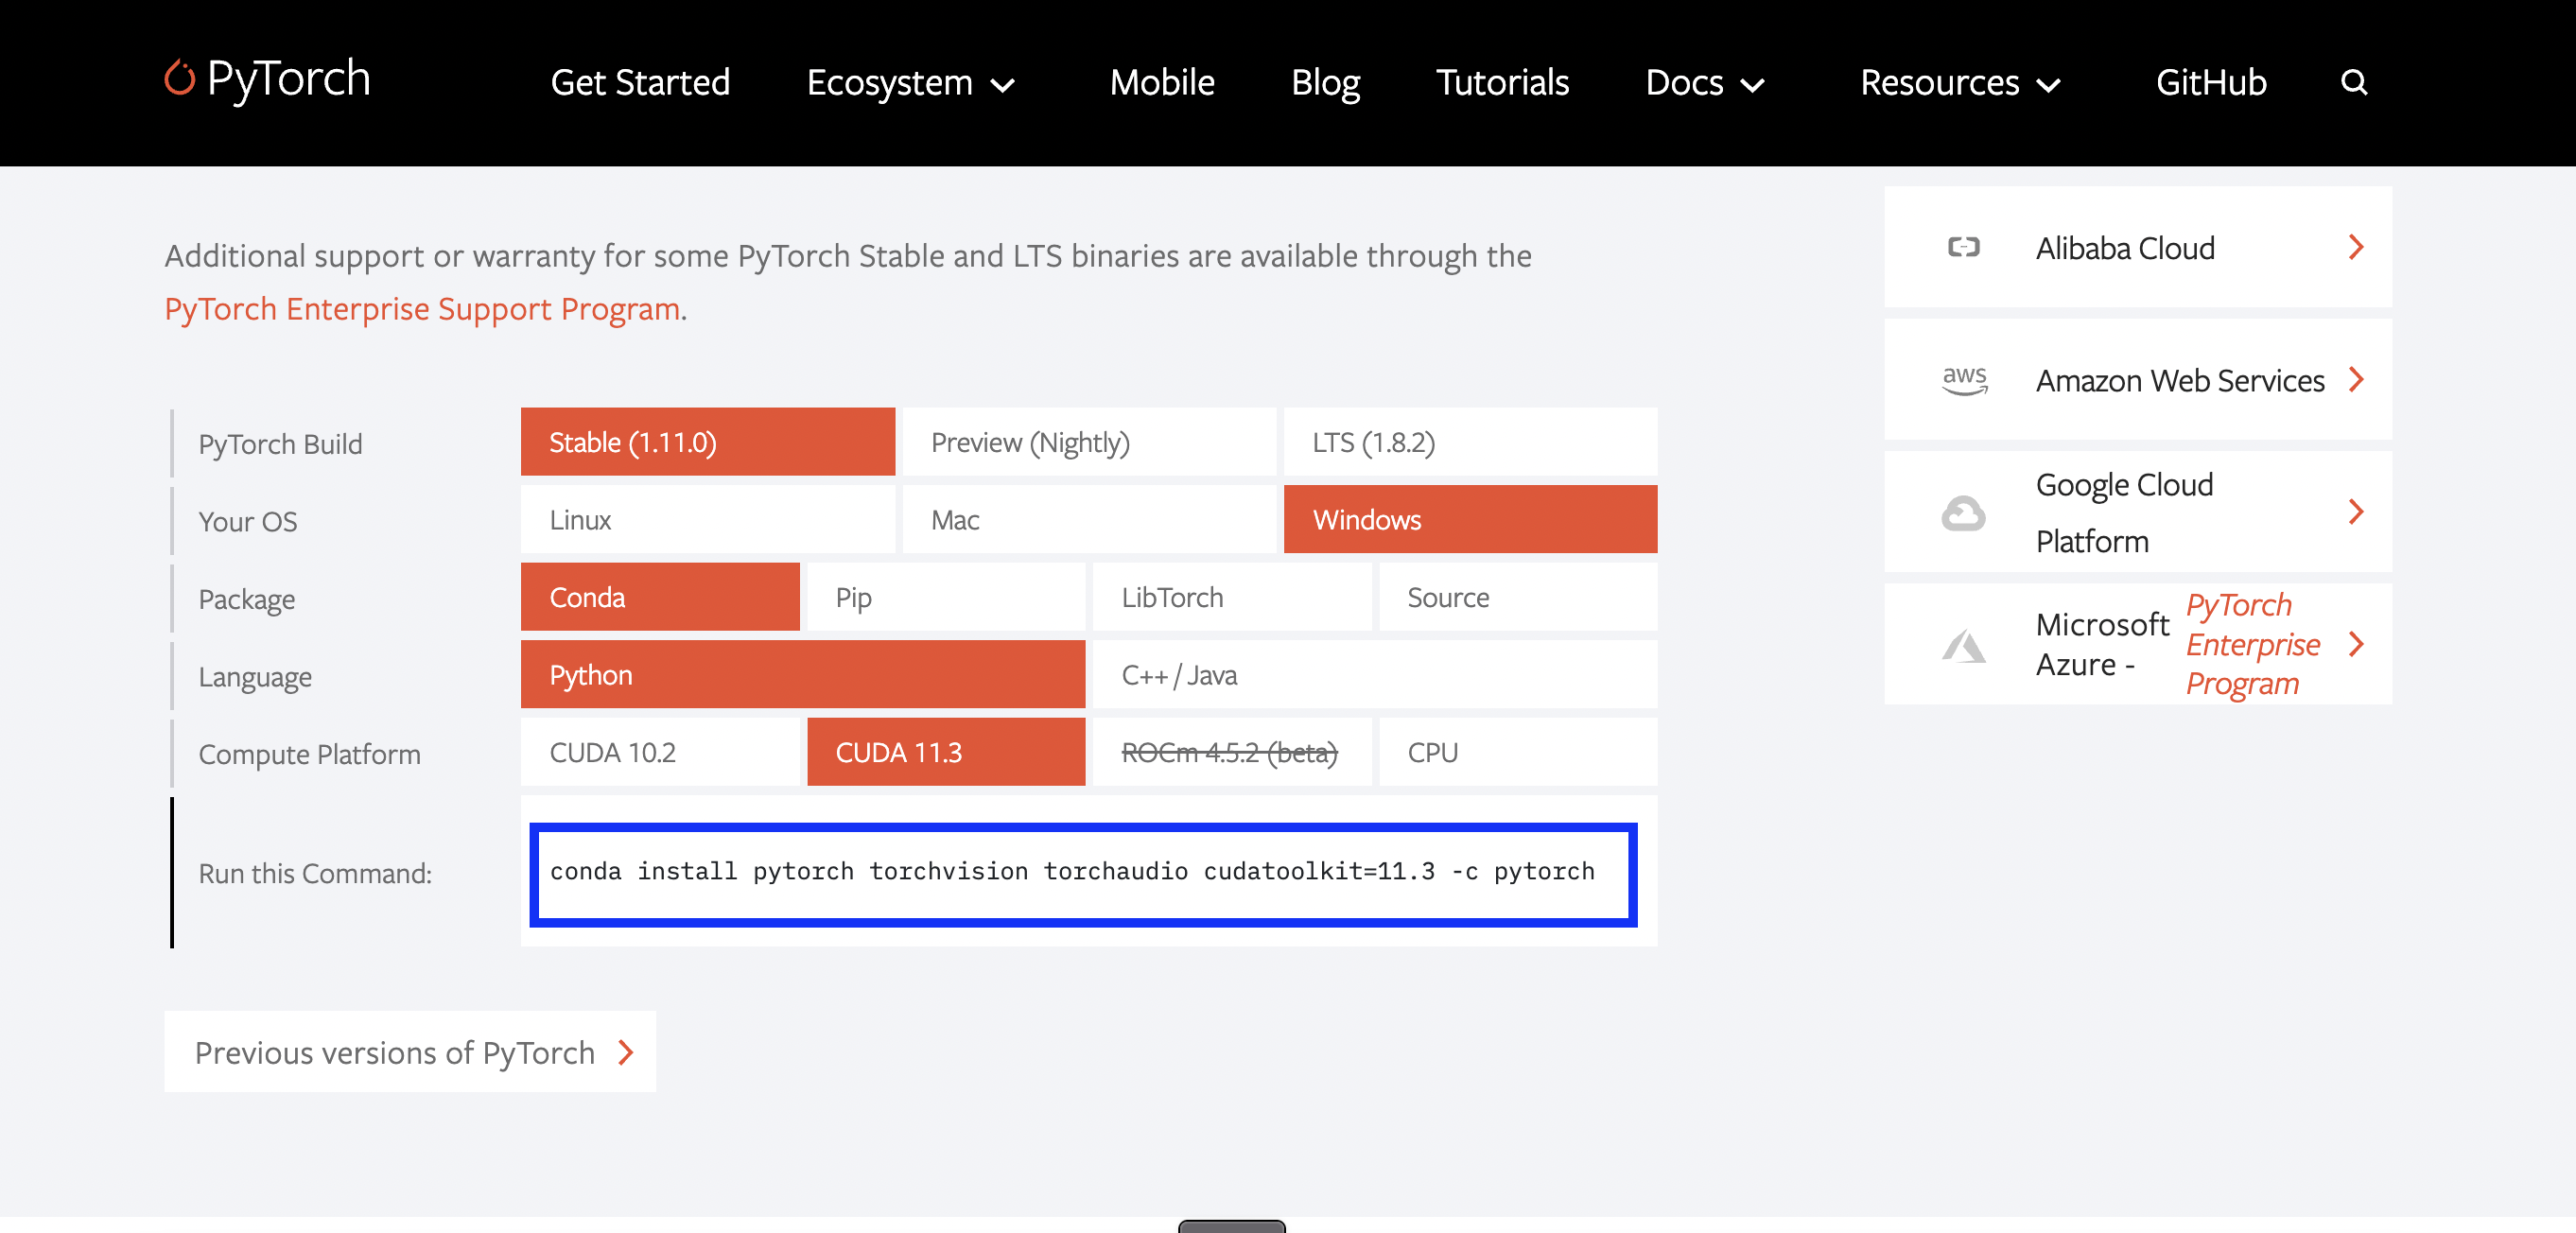Pick C++ / Java as language
Image resolution: width=2576 pixels, height=1233 pixels.
click(x=1375, y=675)
